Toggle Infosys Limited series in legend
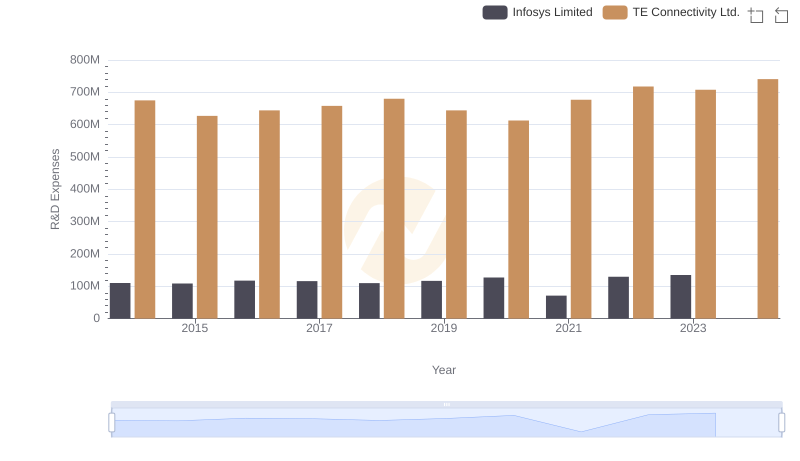800x461 pixels. tap(537, 12)
